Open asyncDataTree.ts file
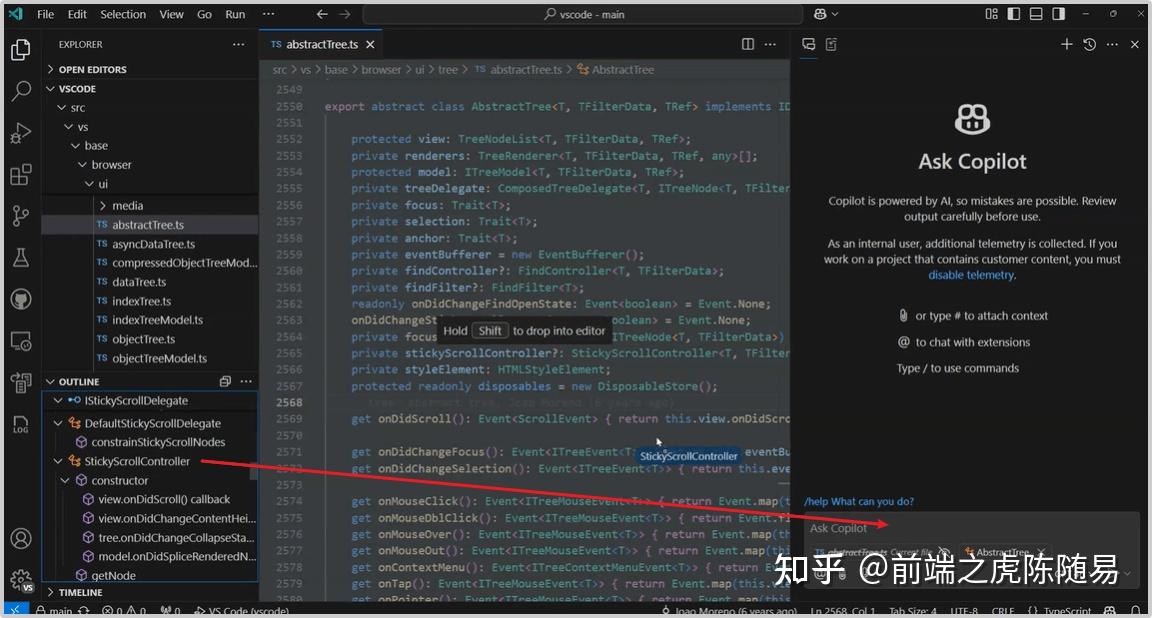The height and width of the screenshot is (618, 1152). pos(153,244)
